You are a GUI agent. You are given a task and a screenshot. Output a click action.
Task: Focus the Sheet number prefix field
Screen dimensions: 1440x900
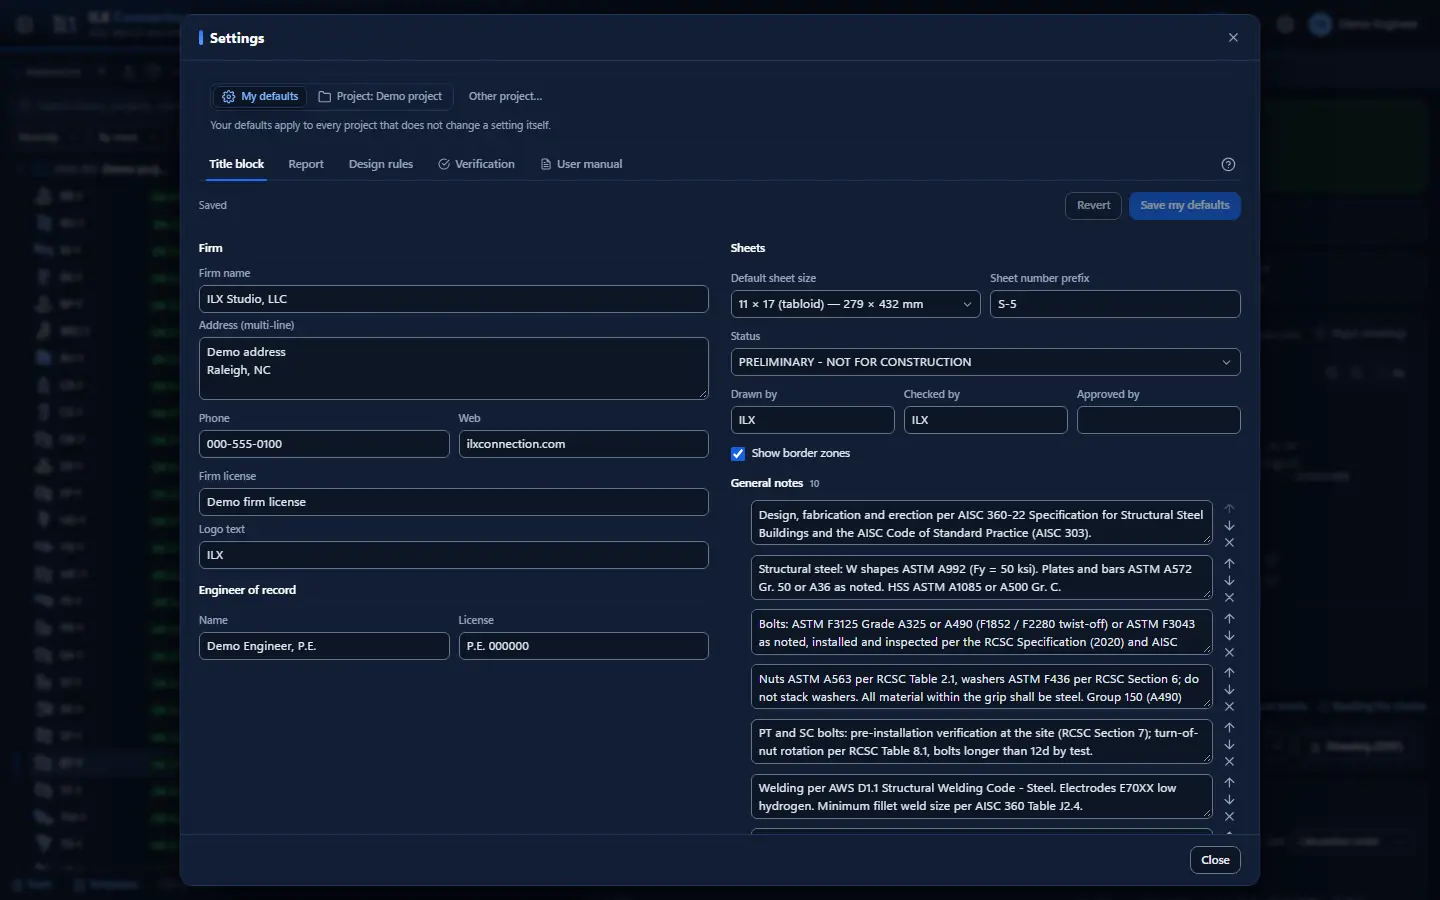[1115, 304]
